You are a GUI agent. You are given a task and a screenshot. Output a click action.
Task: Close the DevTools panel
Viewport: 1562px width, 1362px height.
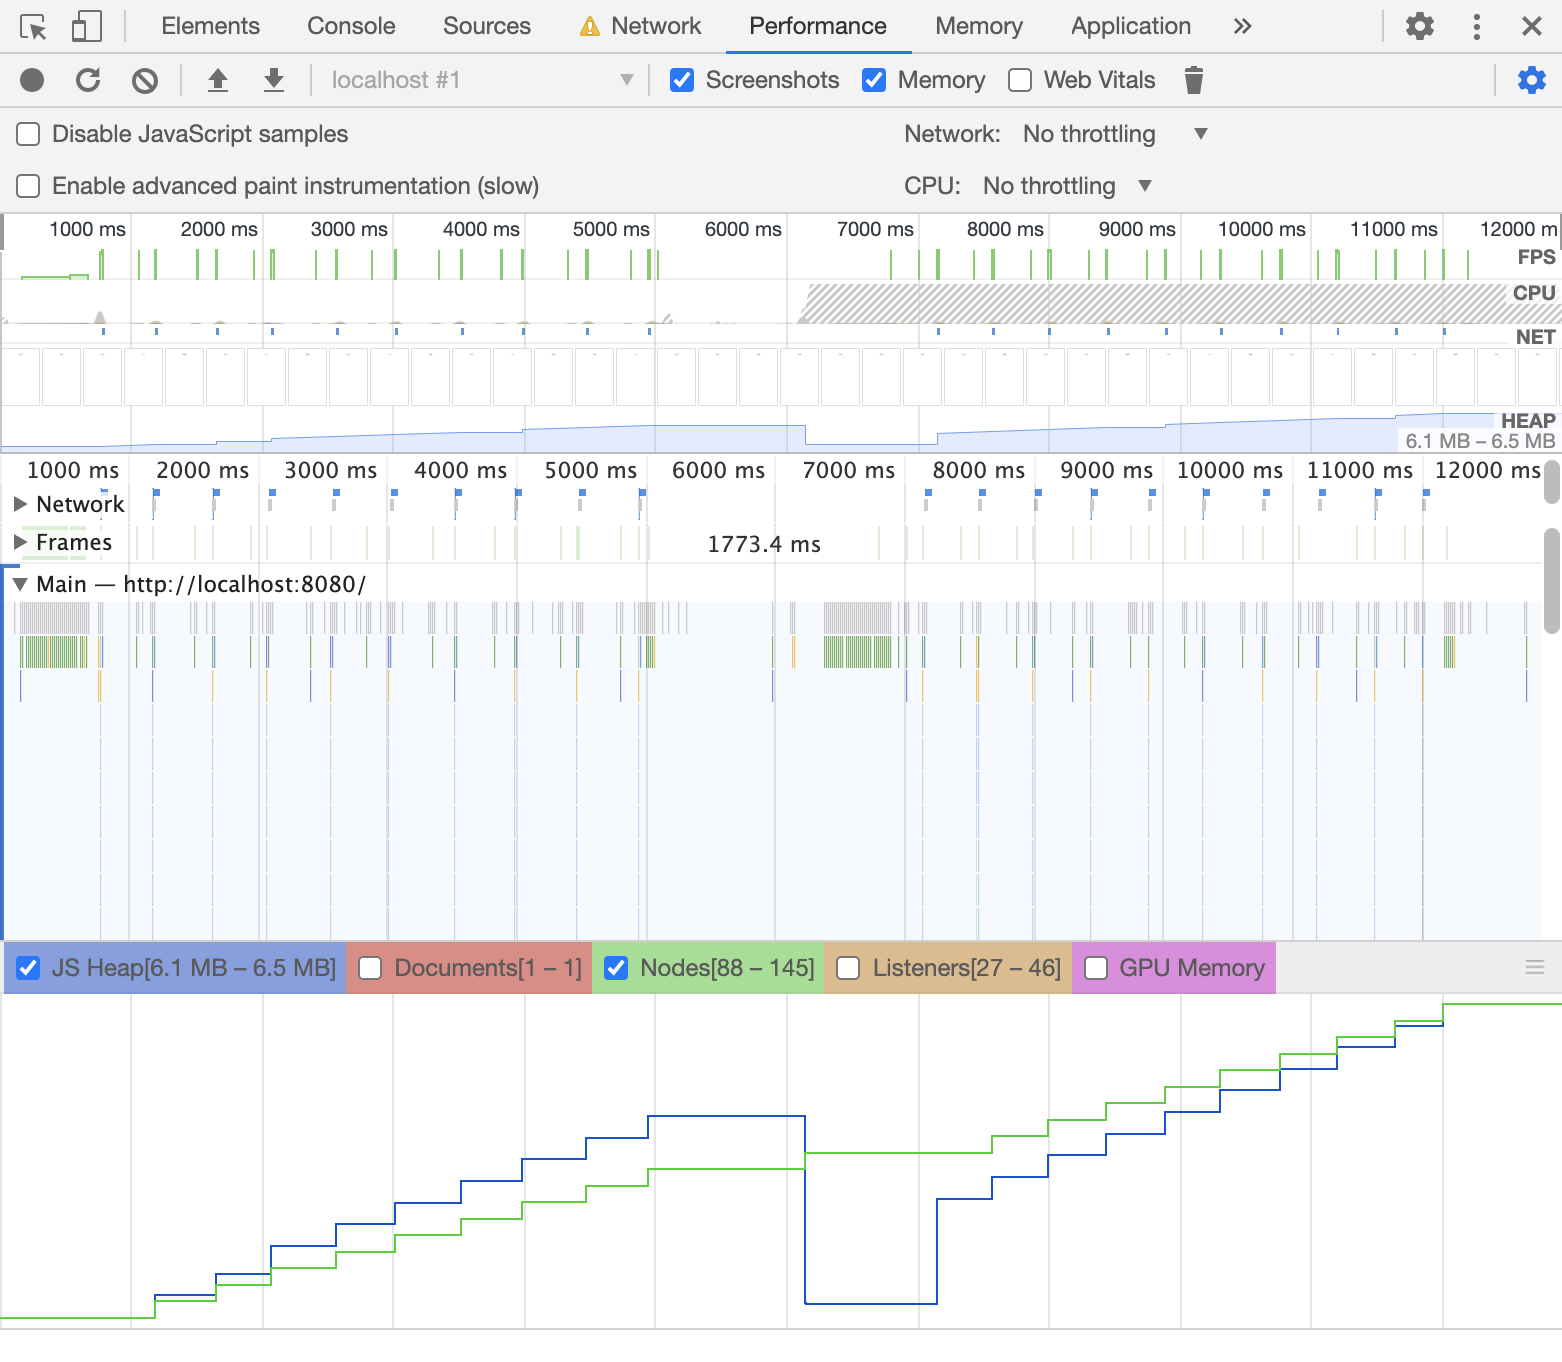pyautogui.click(x=1532, y=26)
